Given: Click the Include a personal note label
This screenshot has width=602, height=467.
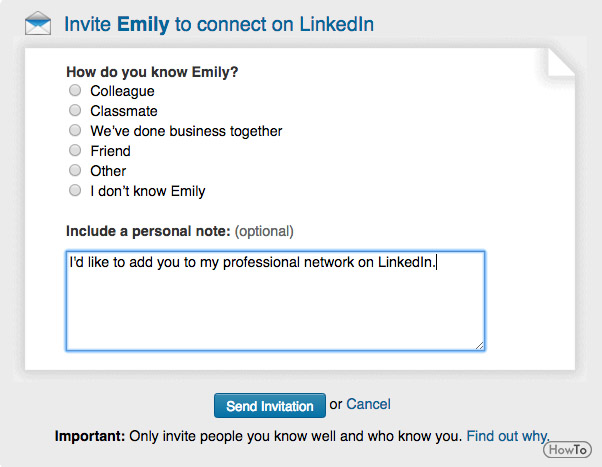Looking at the screenshot, I should (148, 231).
